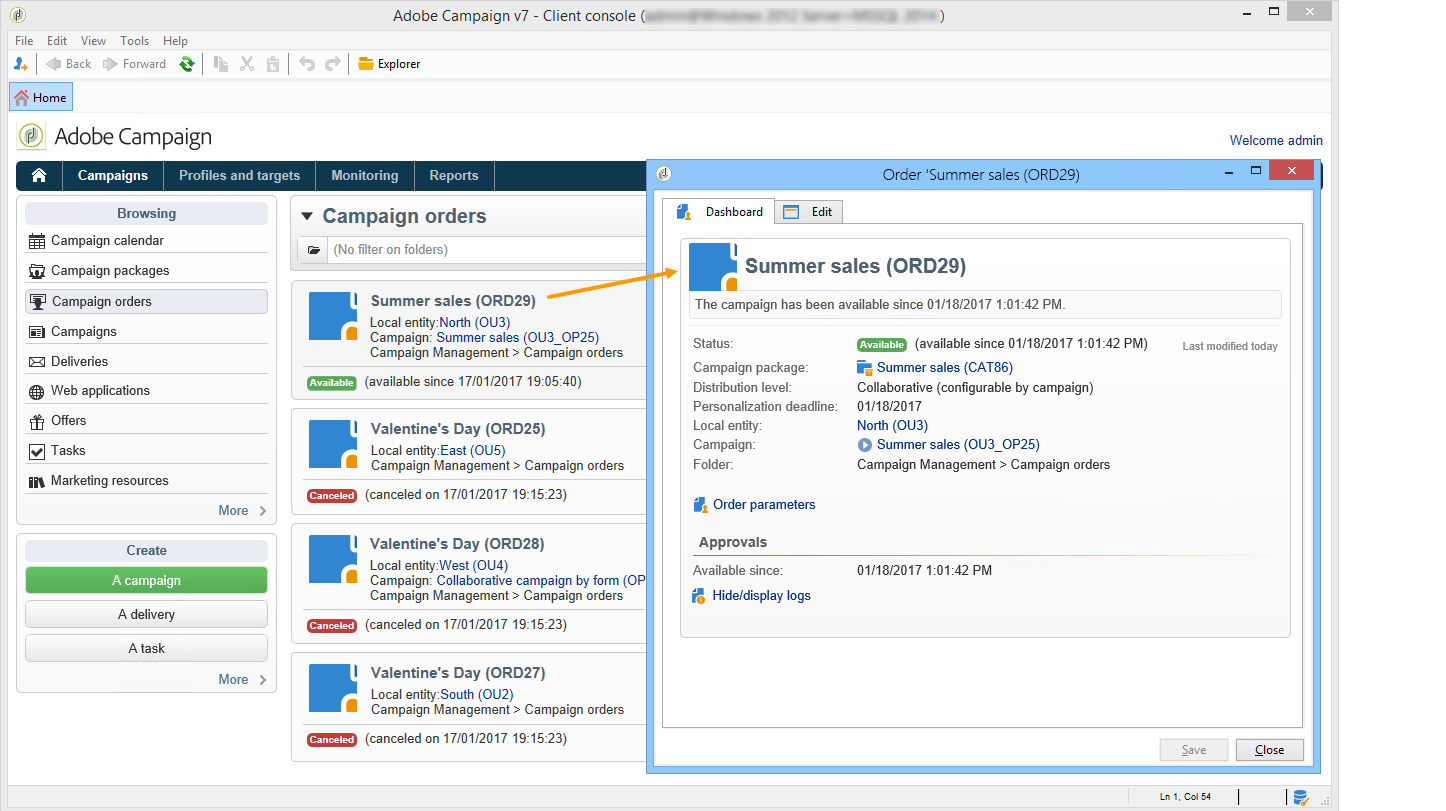The height and width of the screenshot is (811, 1446).
Task: Click the 'A delivery' create button
Action: click(146, 614)
